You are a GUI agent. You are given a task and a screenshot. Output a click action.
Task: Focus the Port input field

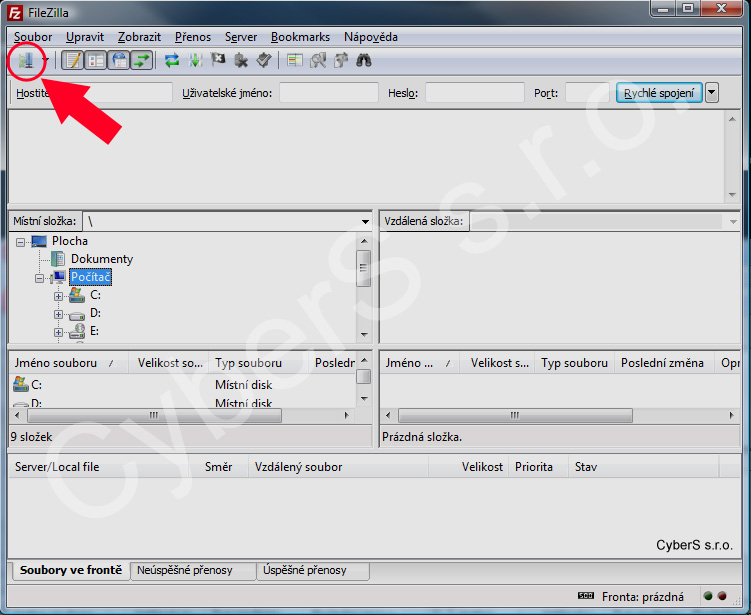(587, 93)
